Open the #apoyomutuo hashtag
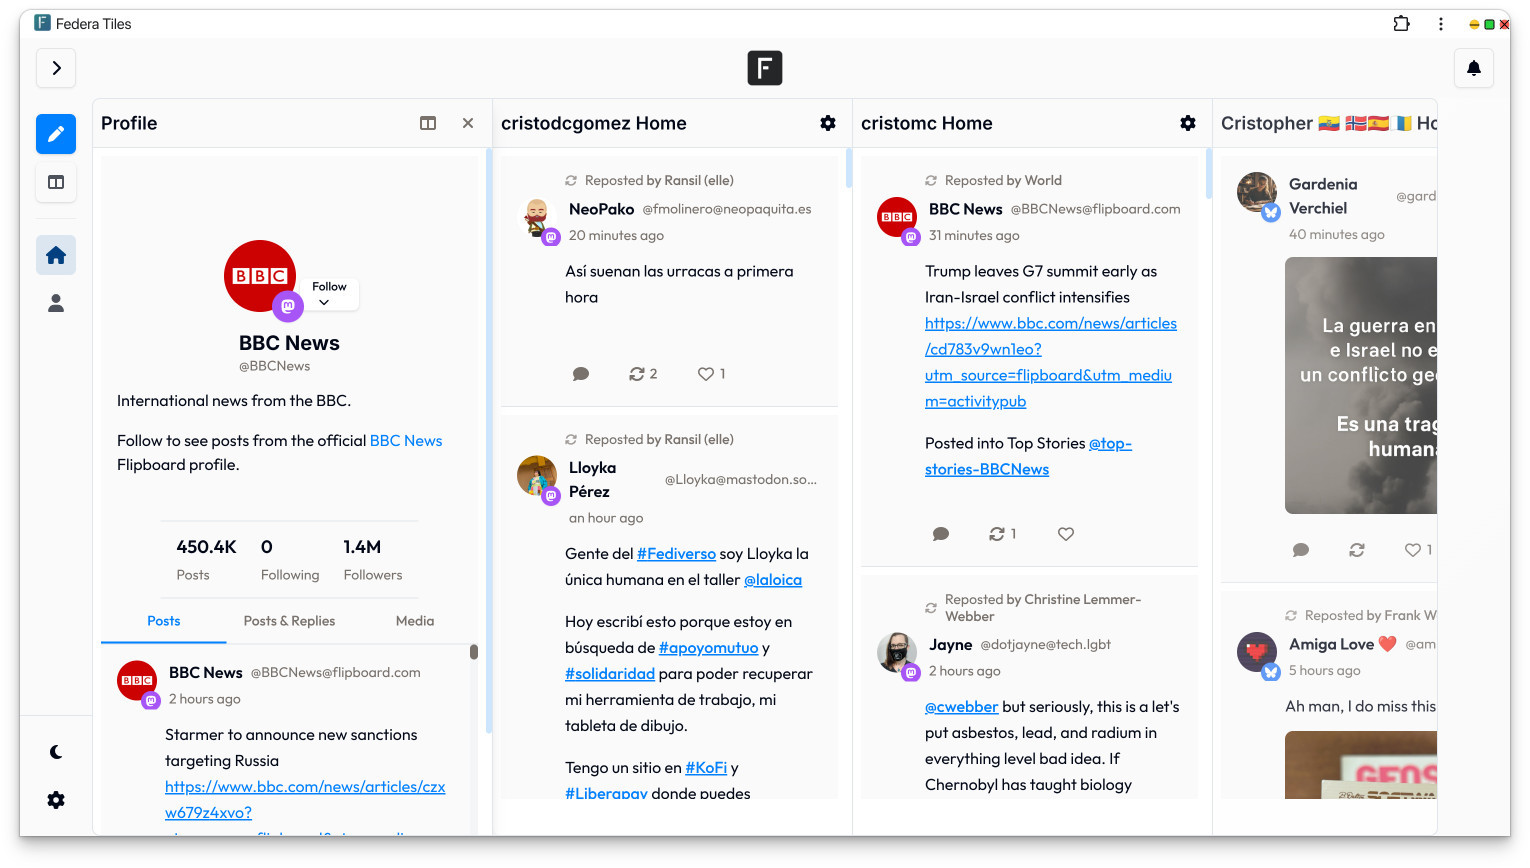 [x=708, y=648]
